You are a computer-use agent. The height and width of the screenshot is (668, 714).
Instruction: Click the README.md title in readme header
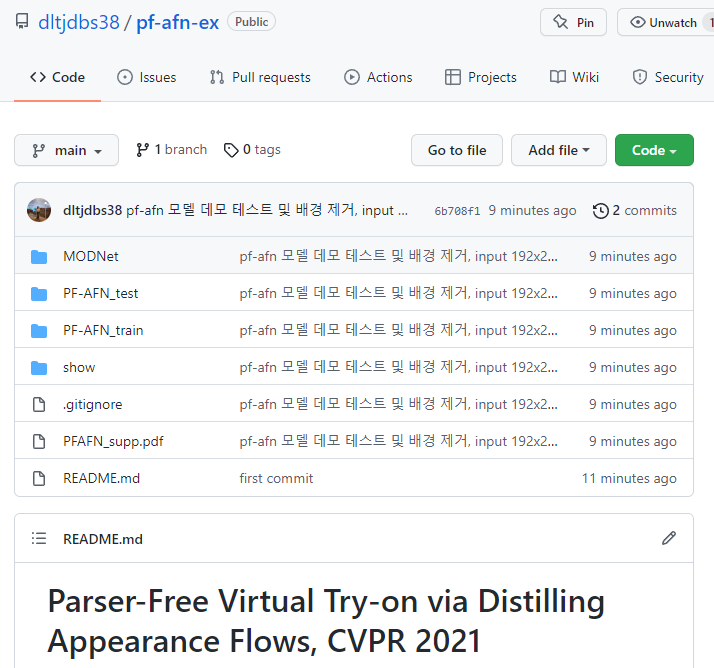(x=102, y=539)
